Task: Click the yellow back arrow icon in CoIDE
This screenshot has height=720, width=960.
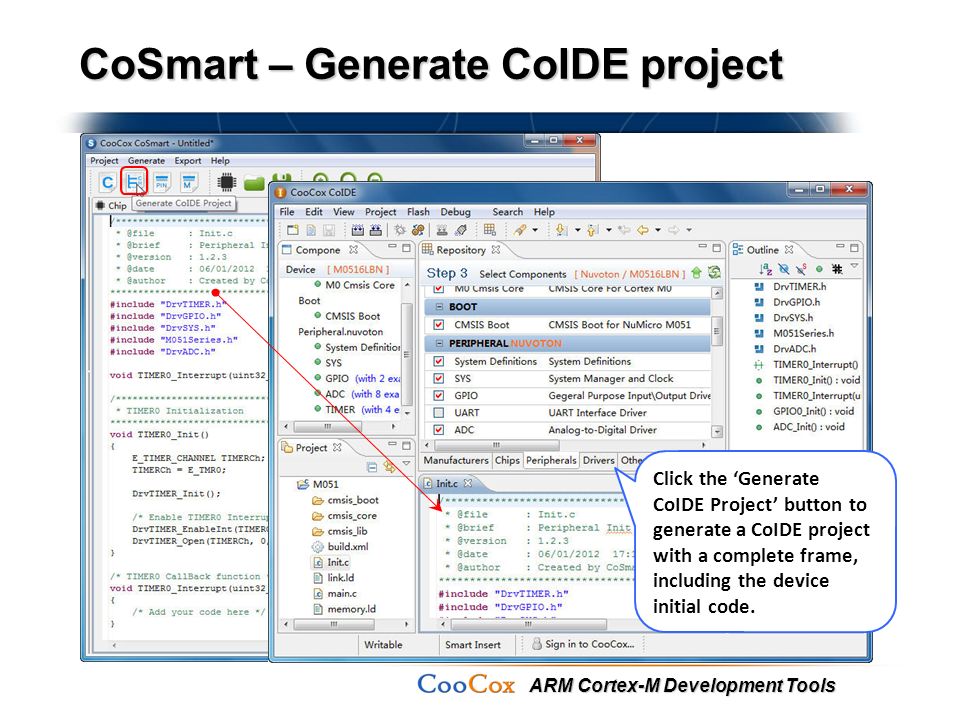Action: (642, 230)
